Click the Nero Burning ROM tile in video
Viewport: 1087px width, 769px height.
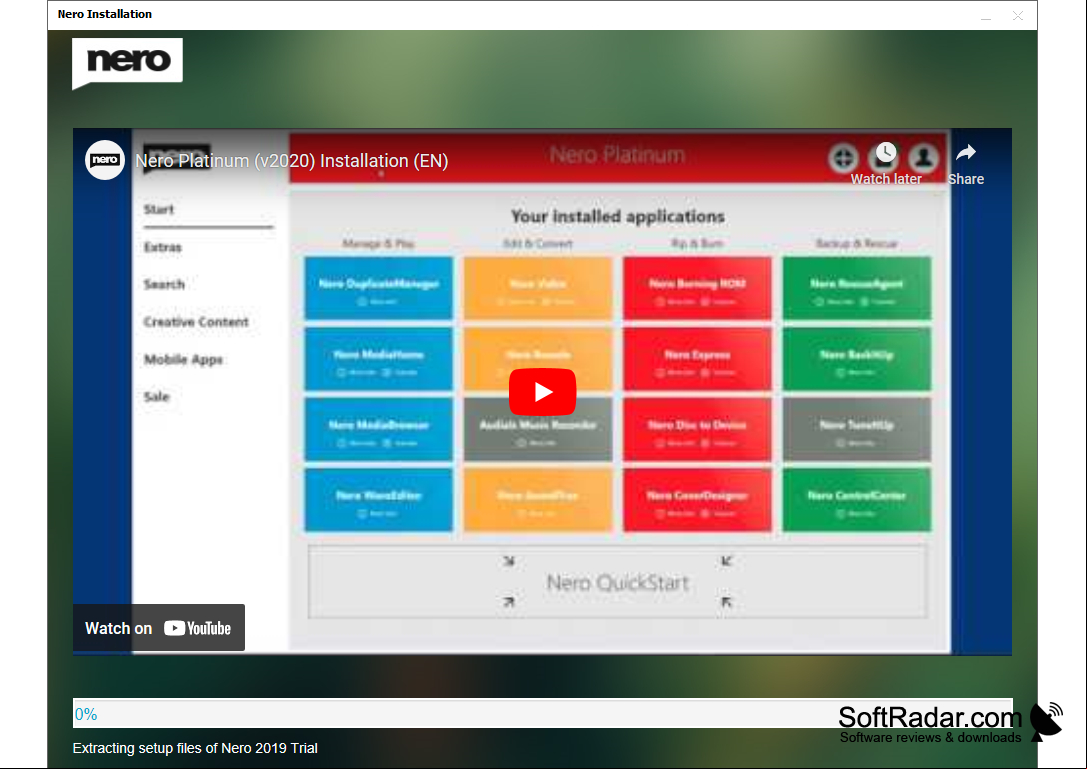tap(697, 288)
